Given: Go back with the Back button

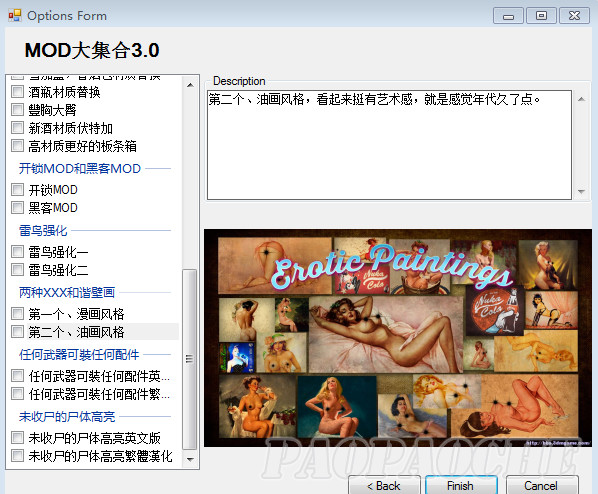Looking at the screenshot, I should pyautogui.click(x=384, y=485).
